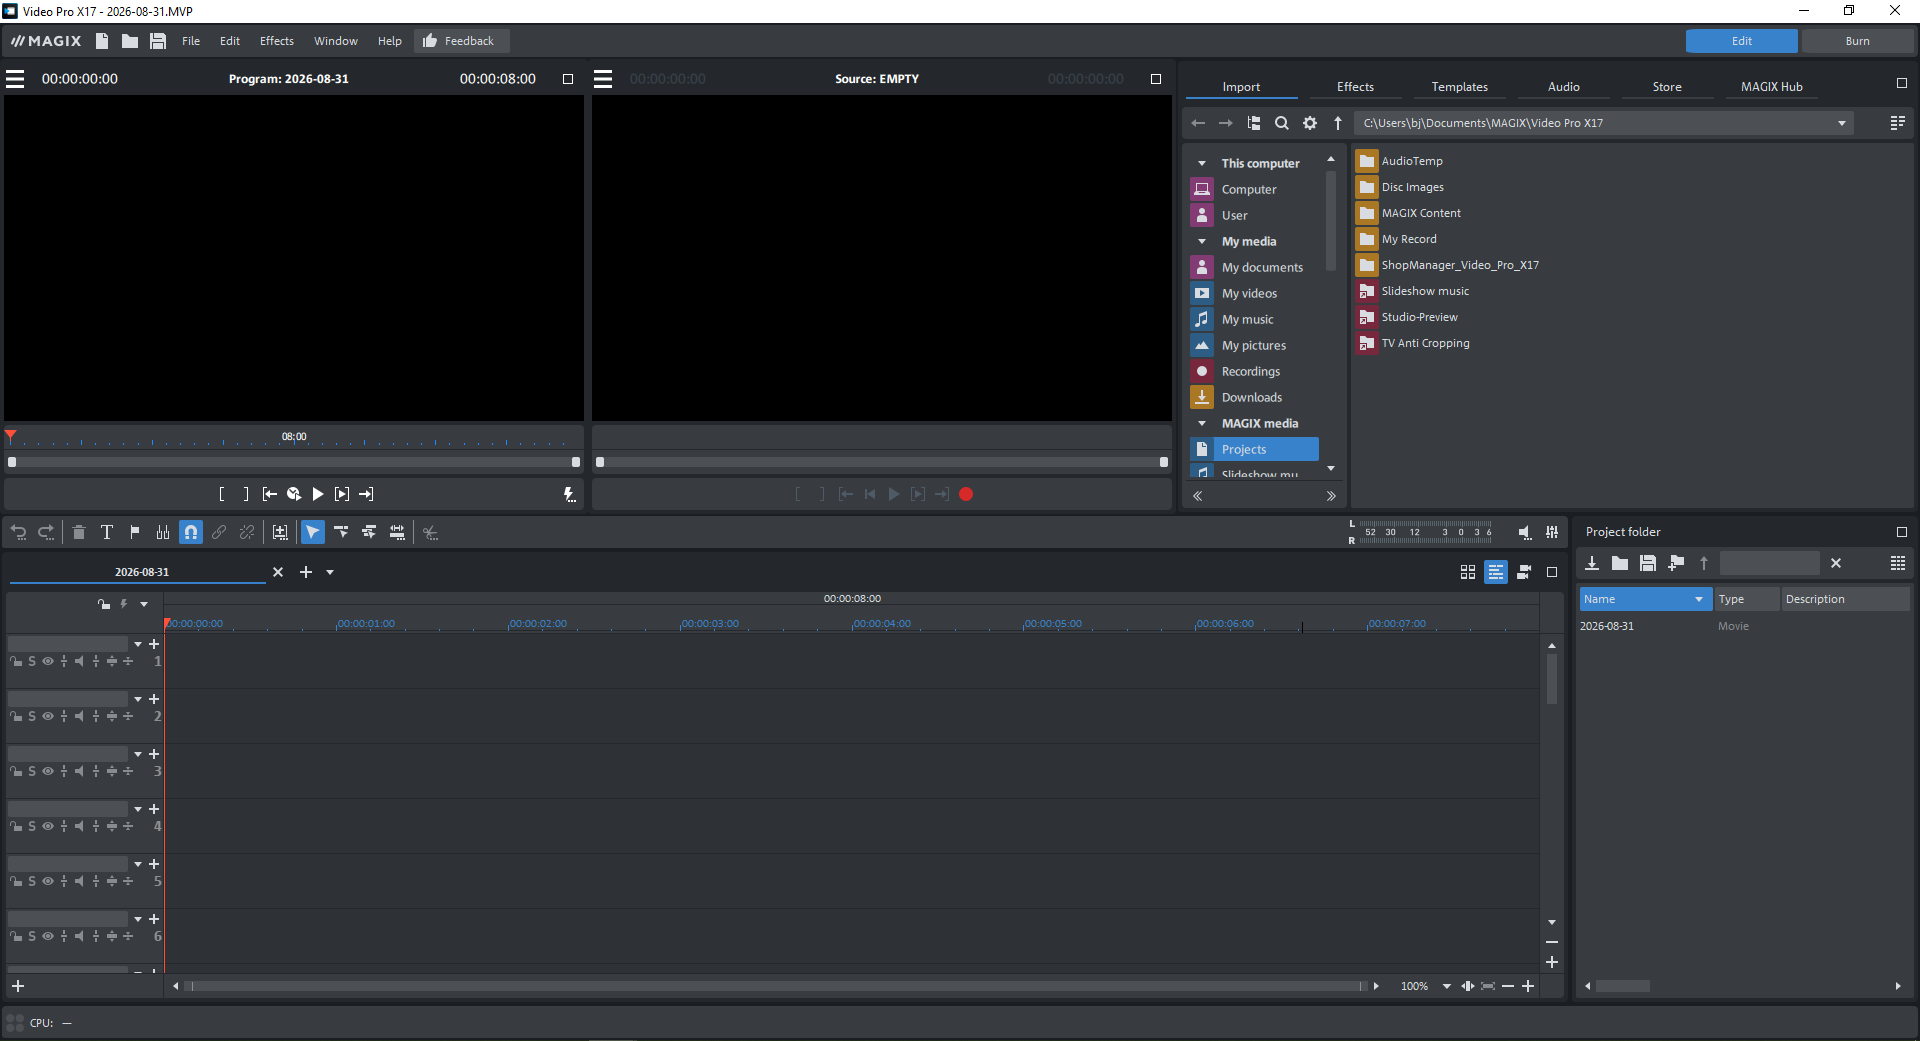Collapse the This computer tree section
The width and height of the screenshot is (1920, 1041).
click(1202, 163)
